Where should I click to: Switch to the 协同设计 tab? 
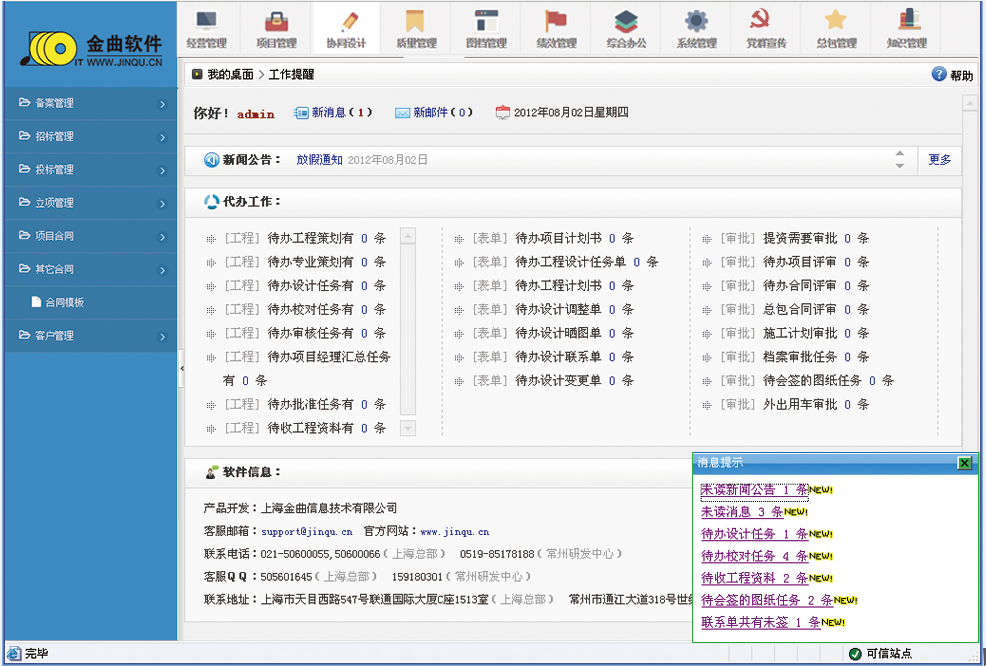[x=346, y=28]
